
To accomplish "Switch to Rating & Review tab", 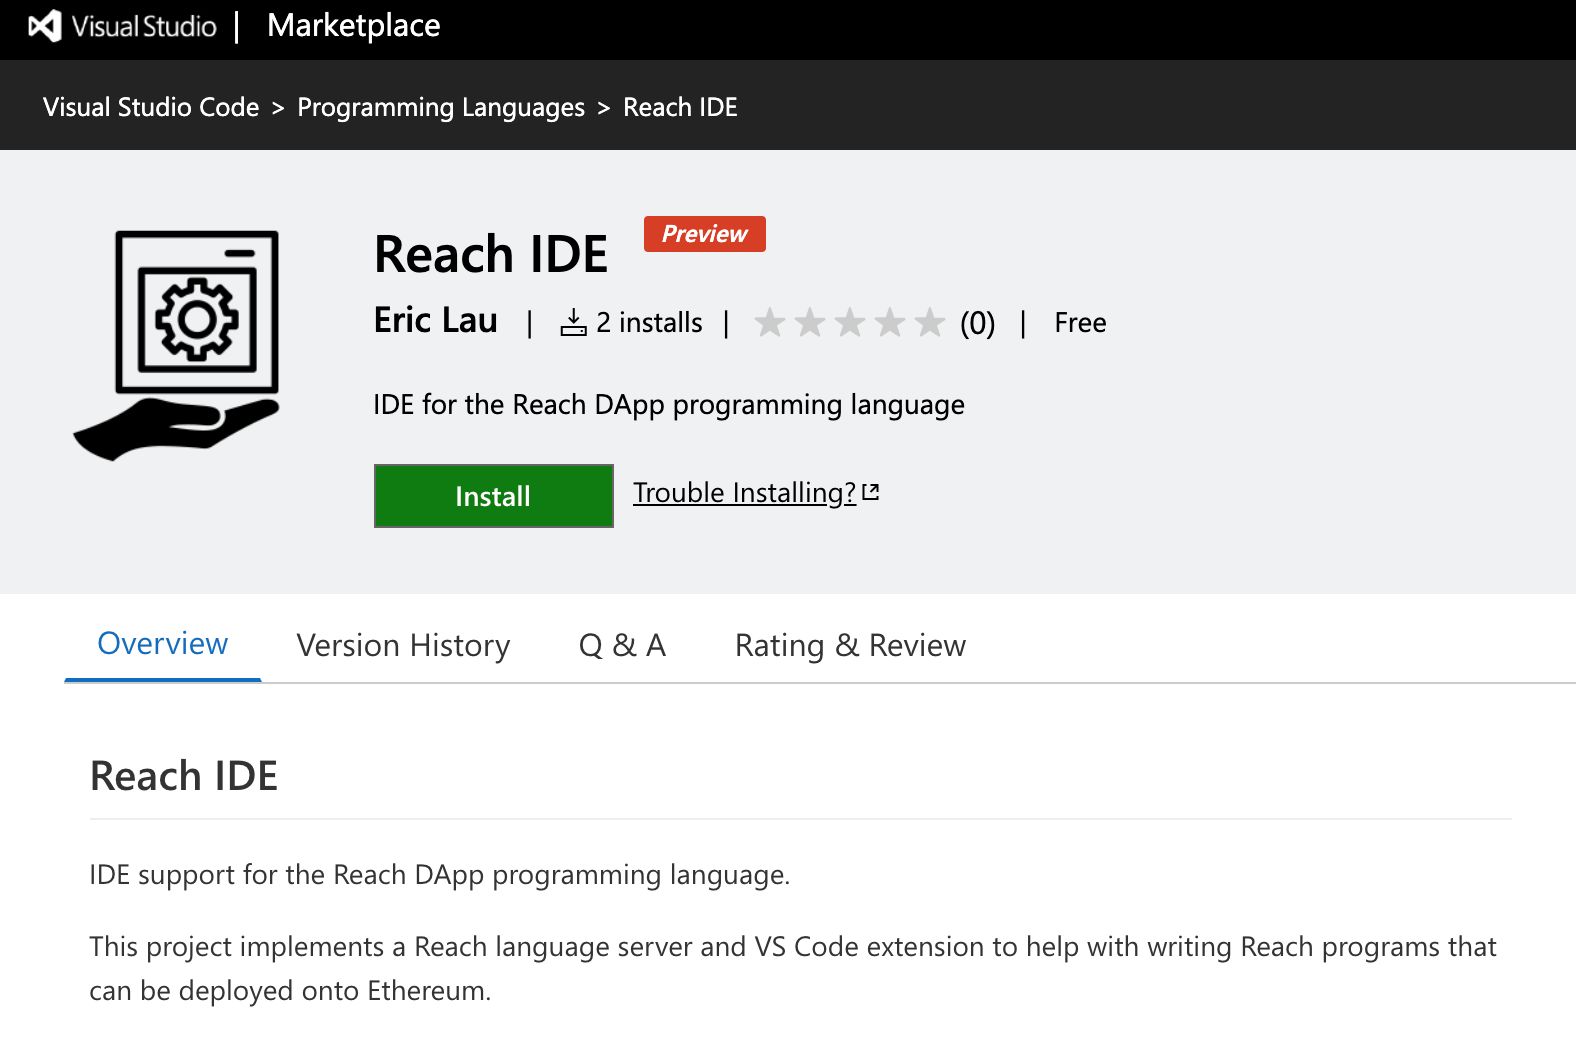I will (851, 646).
